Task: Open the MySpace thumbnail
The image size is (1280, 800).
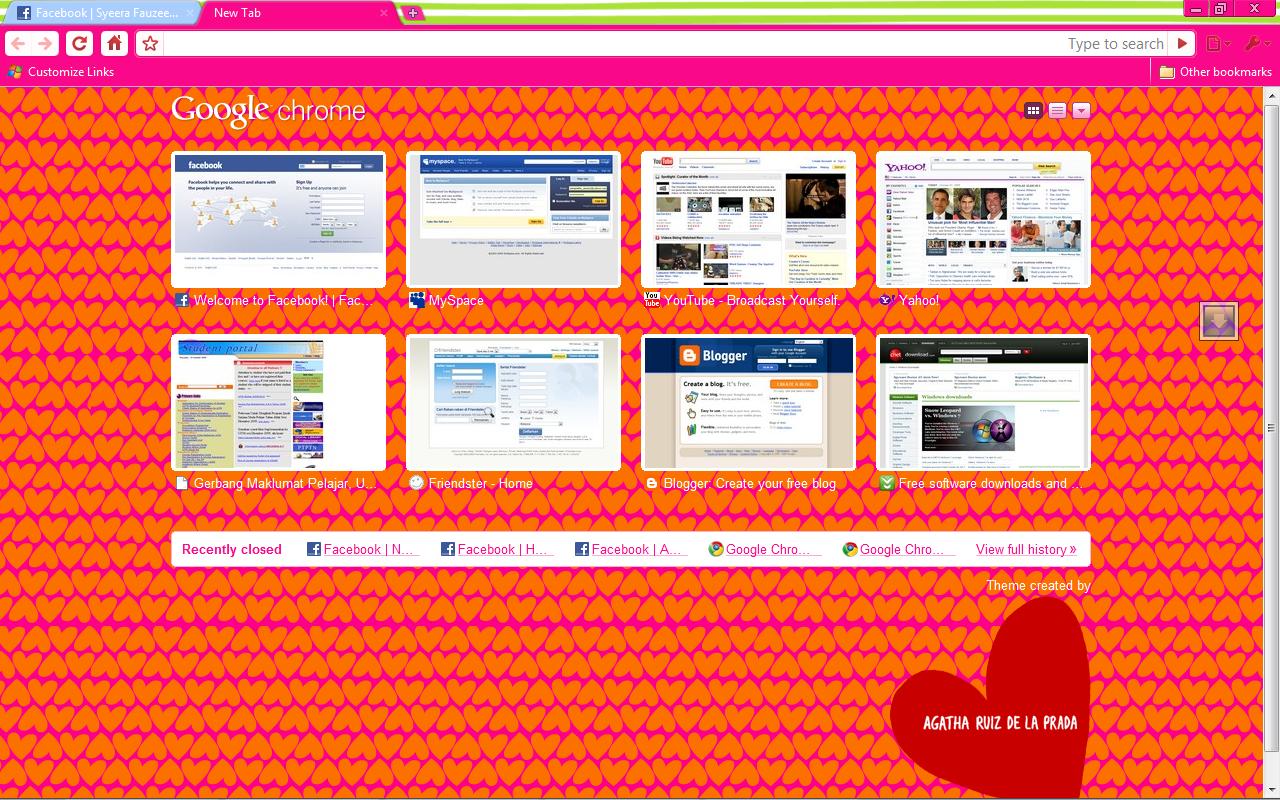Action: pyautogui.click(x=513, y=220)
